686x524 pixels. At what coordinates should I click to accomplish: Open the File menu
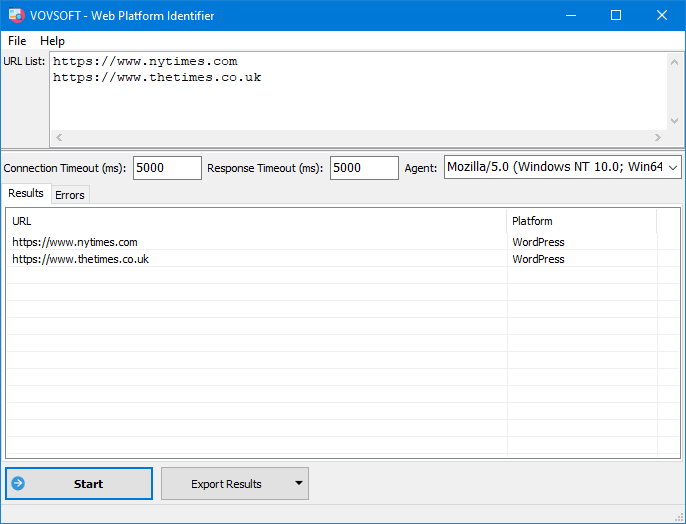17,41
